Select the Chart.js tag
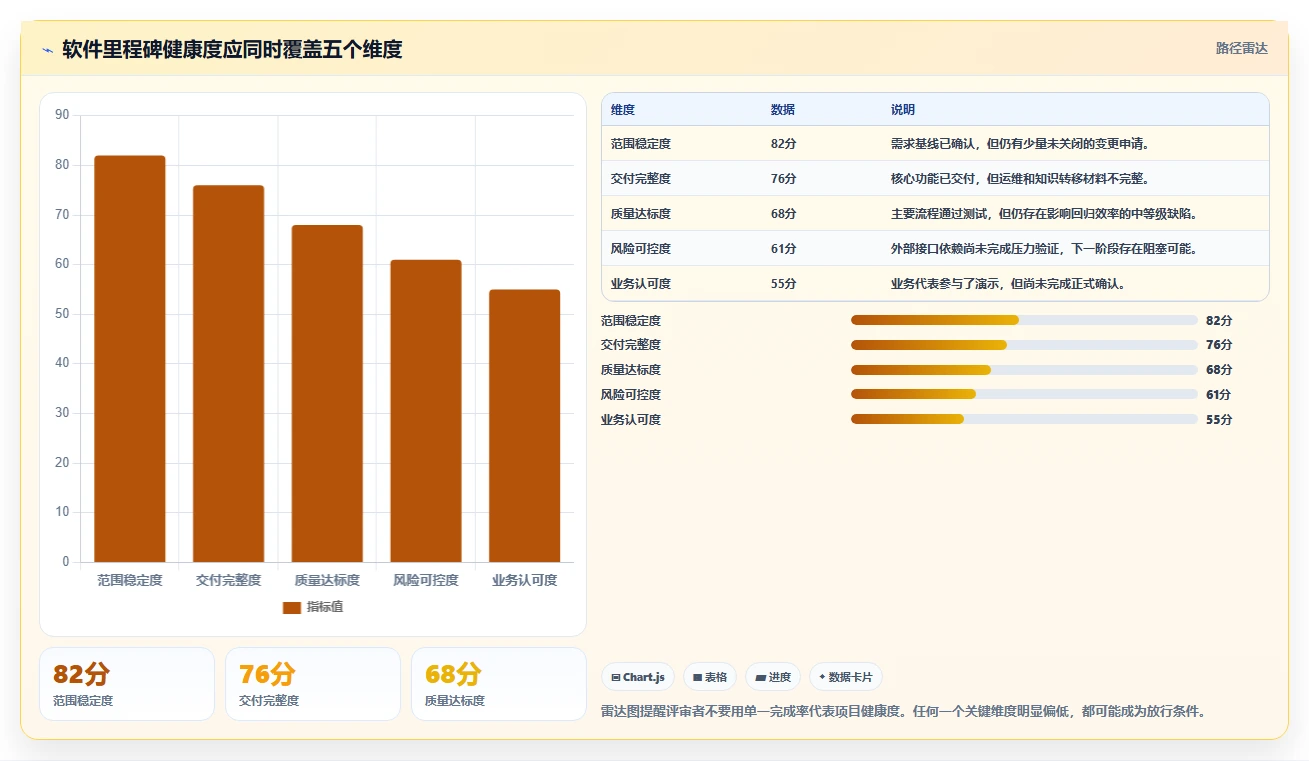This screenshot has width=1309, height=761. click(x=638, y=677)
